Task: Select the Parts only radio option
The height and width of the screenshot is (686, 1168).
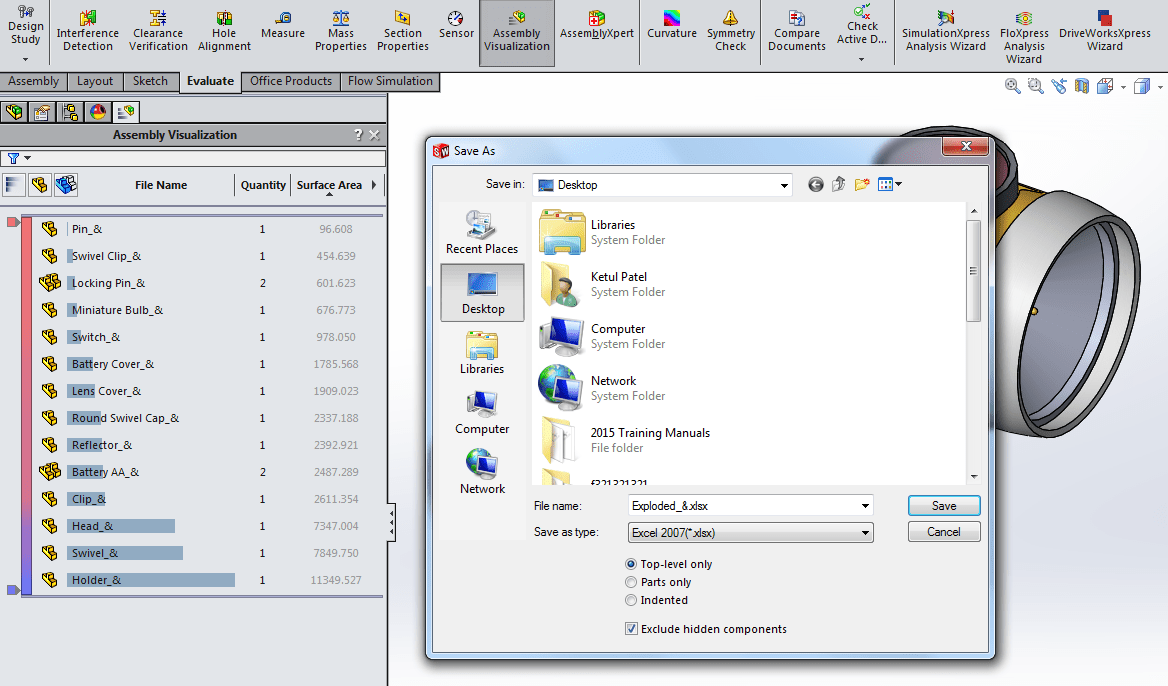Action: point(631,582)
